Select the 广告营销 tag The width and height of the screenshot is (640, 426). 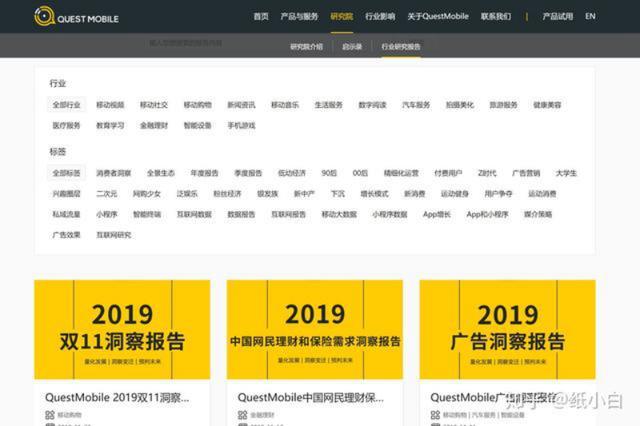pyautogui.click(x=526, y=173)
